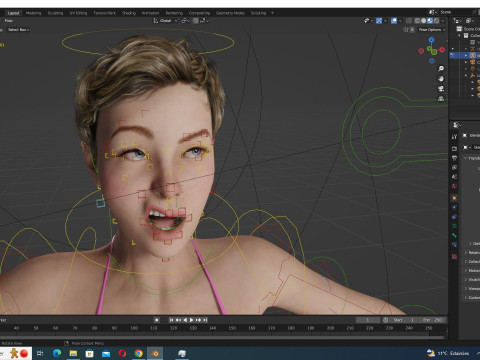Open the Bone properties tab

(454, 235)
